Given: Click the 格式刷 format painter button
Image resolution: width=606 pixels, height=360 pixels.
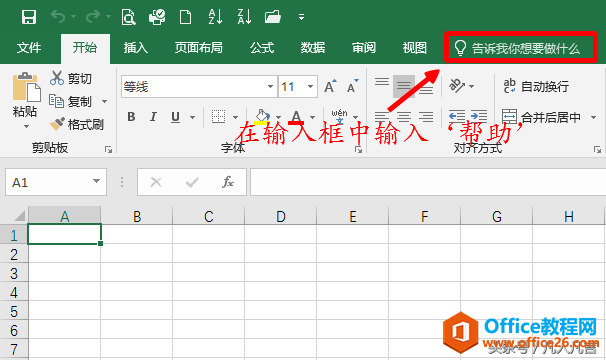Looking at the screenshot, I should [x=77, y=125].
